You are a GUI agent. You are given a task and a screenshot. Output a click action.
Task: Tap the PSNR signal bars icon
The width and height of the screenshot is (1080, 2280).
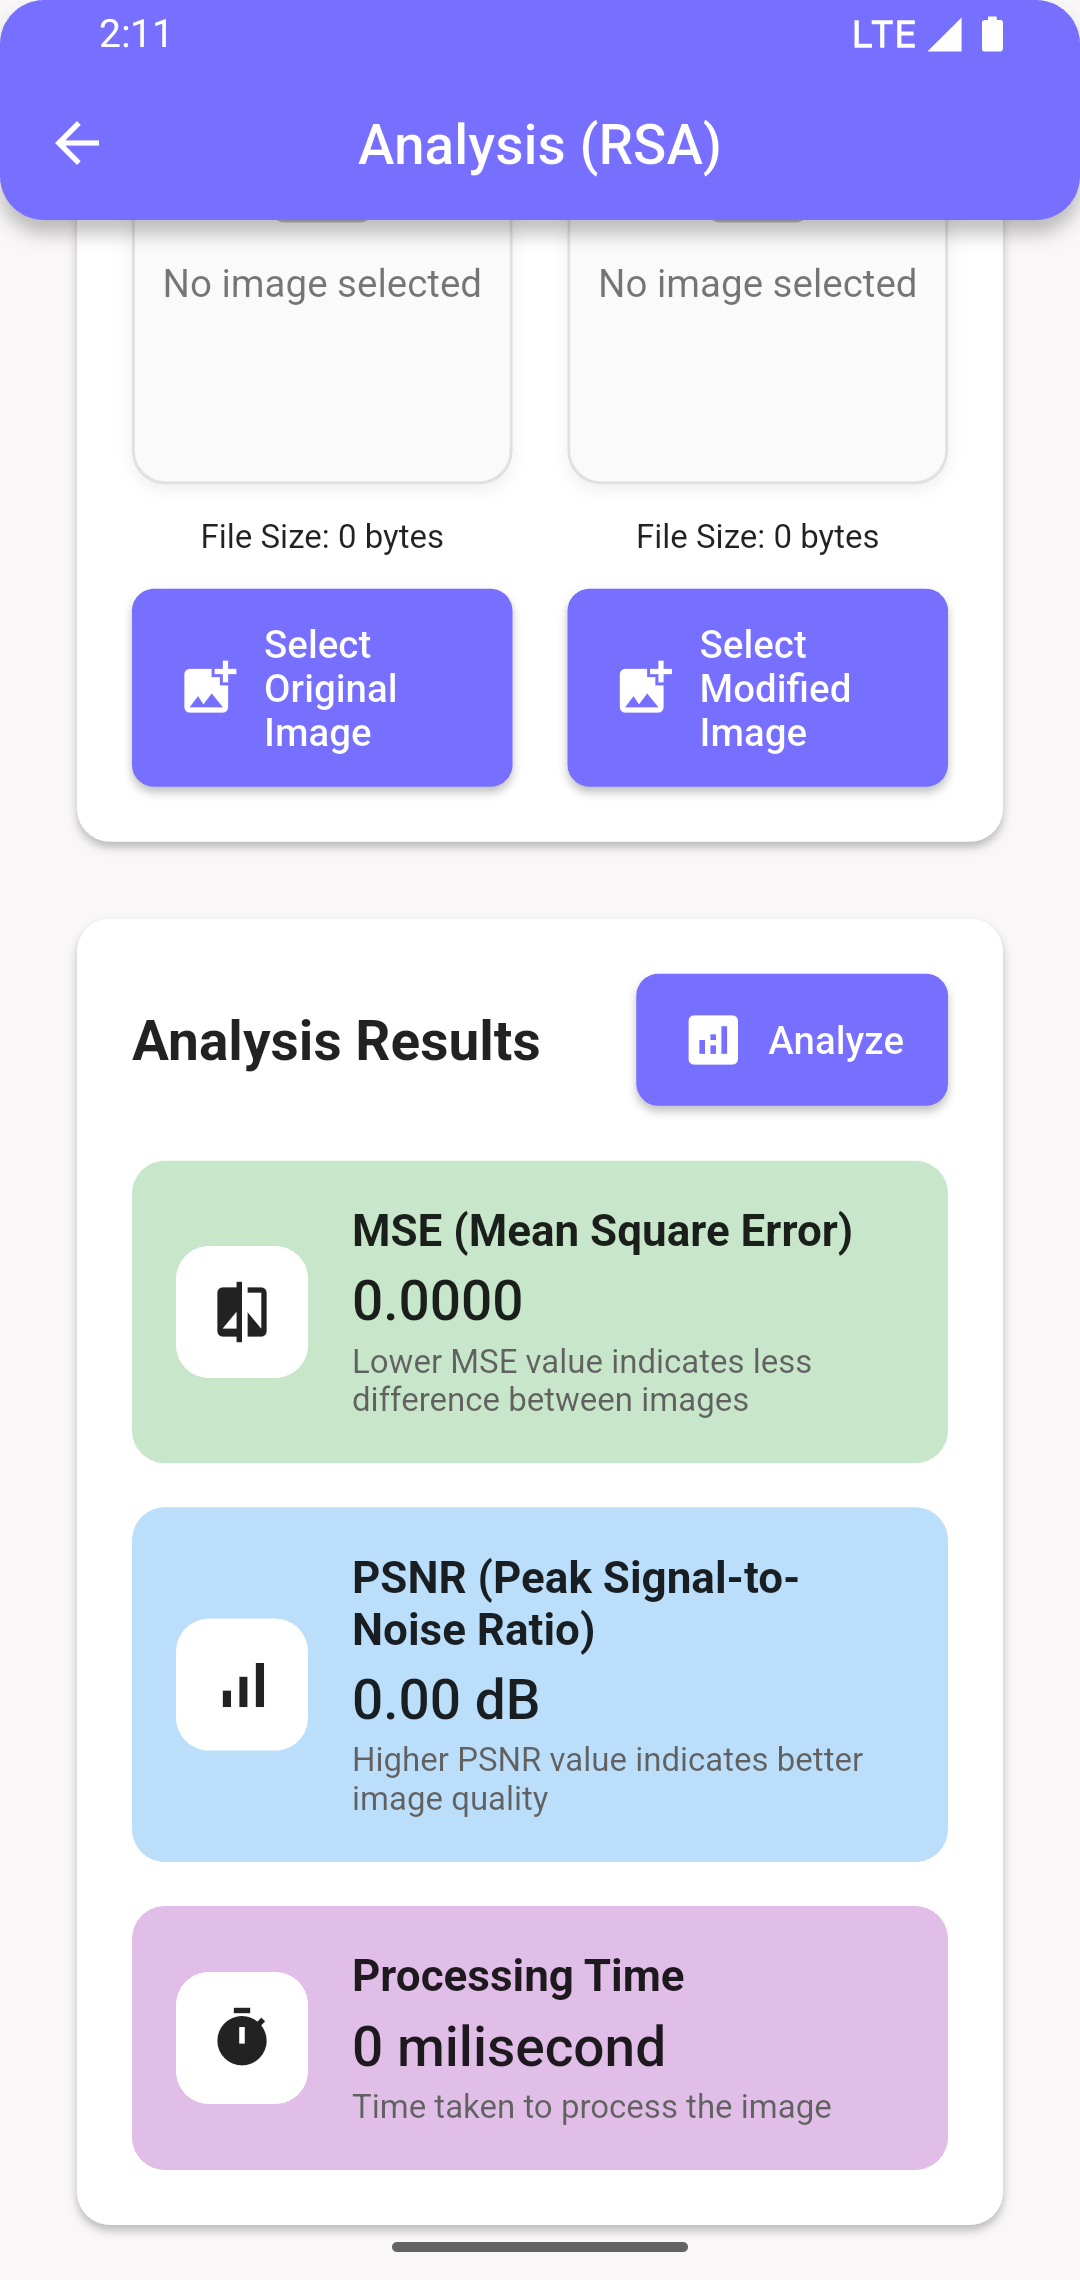(242, 1685)
